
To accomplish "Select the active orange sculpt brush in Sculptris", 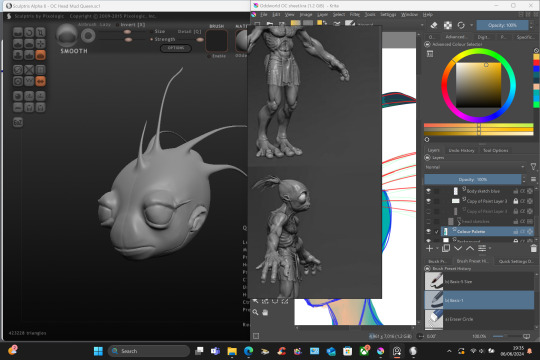I will pyautogui.click(x=40, y=55).
